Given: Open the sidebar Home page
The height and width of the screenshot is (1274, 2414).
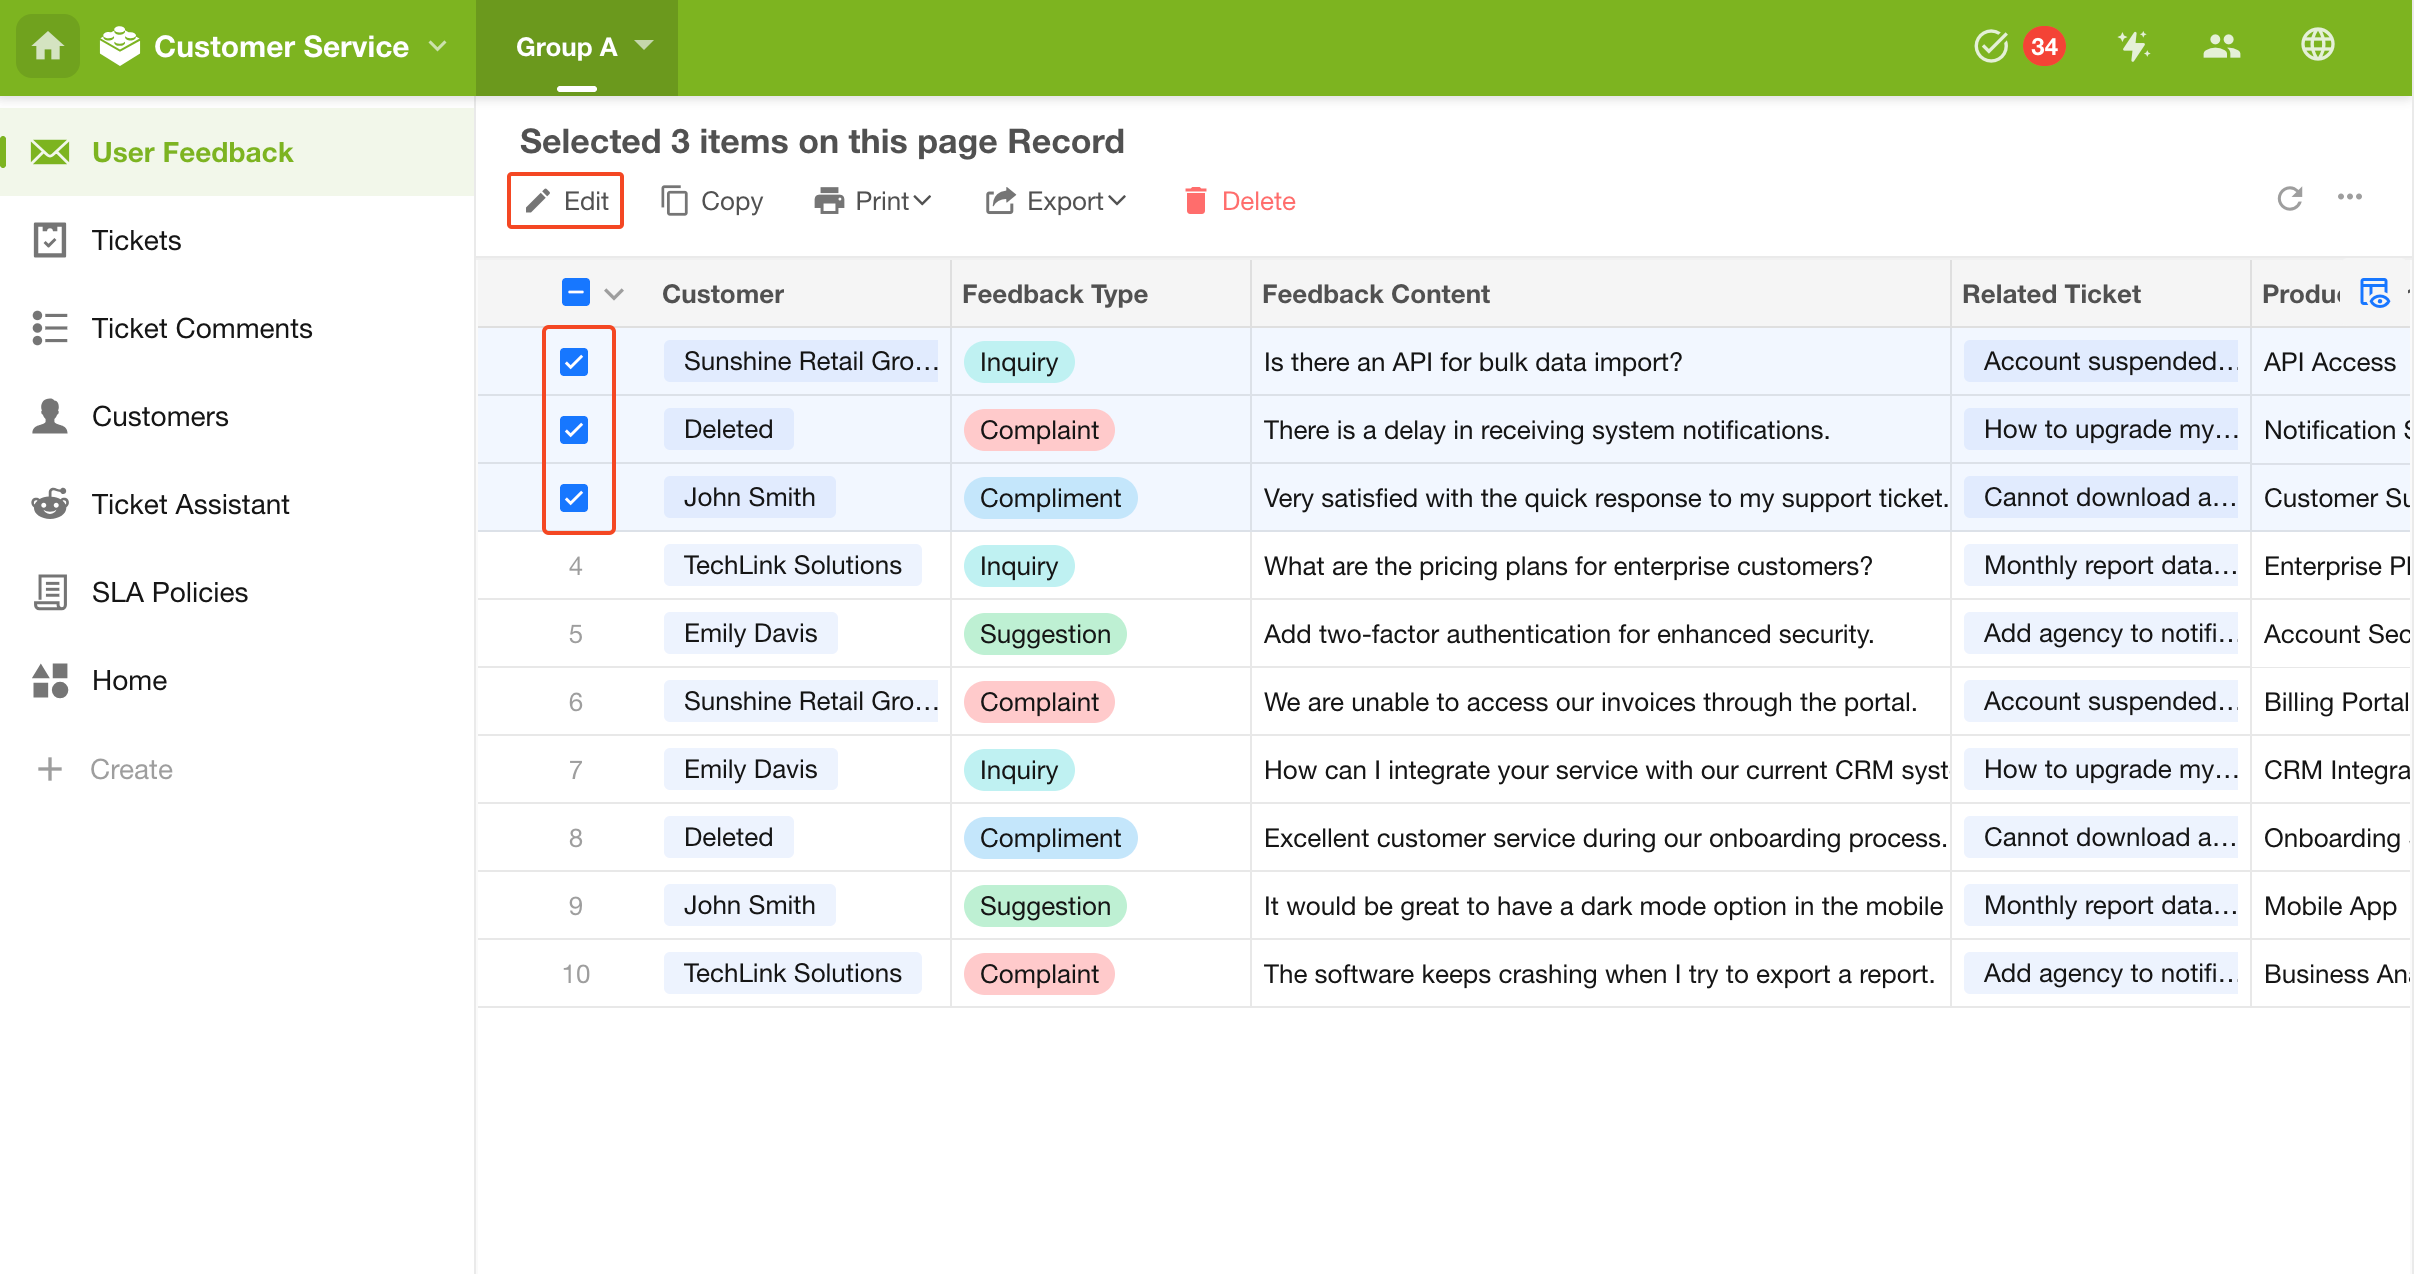Looking at the screenshot, I should [237, 680].
